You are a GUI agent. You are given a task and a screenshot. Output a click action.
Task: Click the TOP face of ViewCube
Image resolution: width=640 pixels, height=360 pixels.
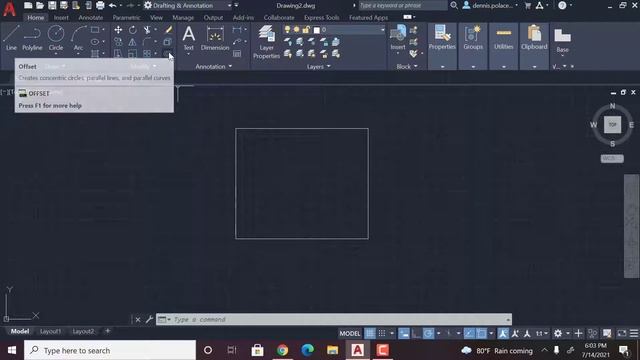(612, 124)
